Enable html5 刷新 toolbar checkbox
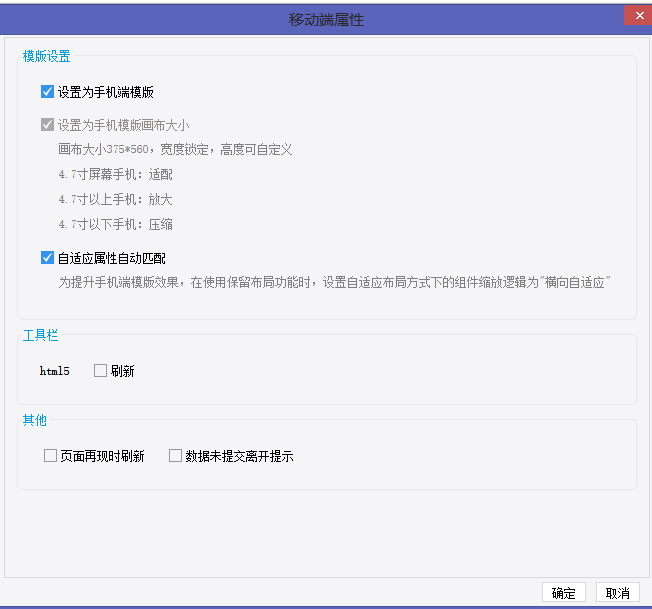 (100, 370)
